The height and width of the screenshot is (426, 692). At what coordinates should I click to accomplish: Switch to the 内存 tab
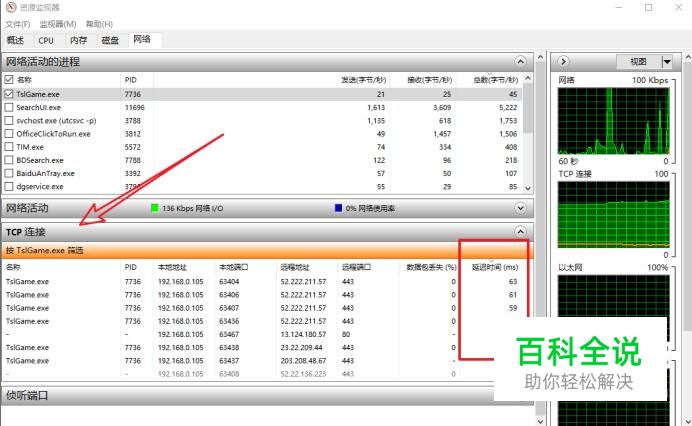coord(78,40)
